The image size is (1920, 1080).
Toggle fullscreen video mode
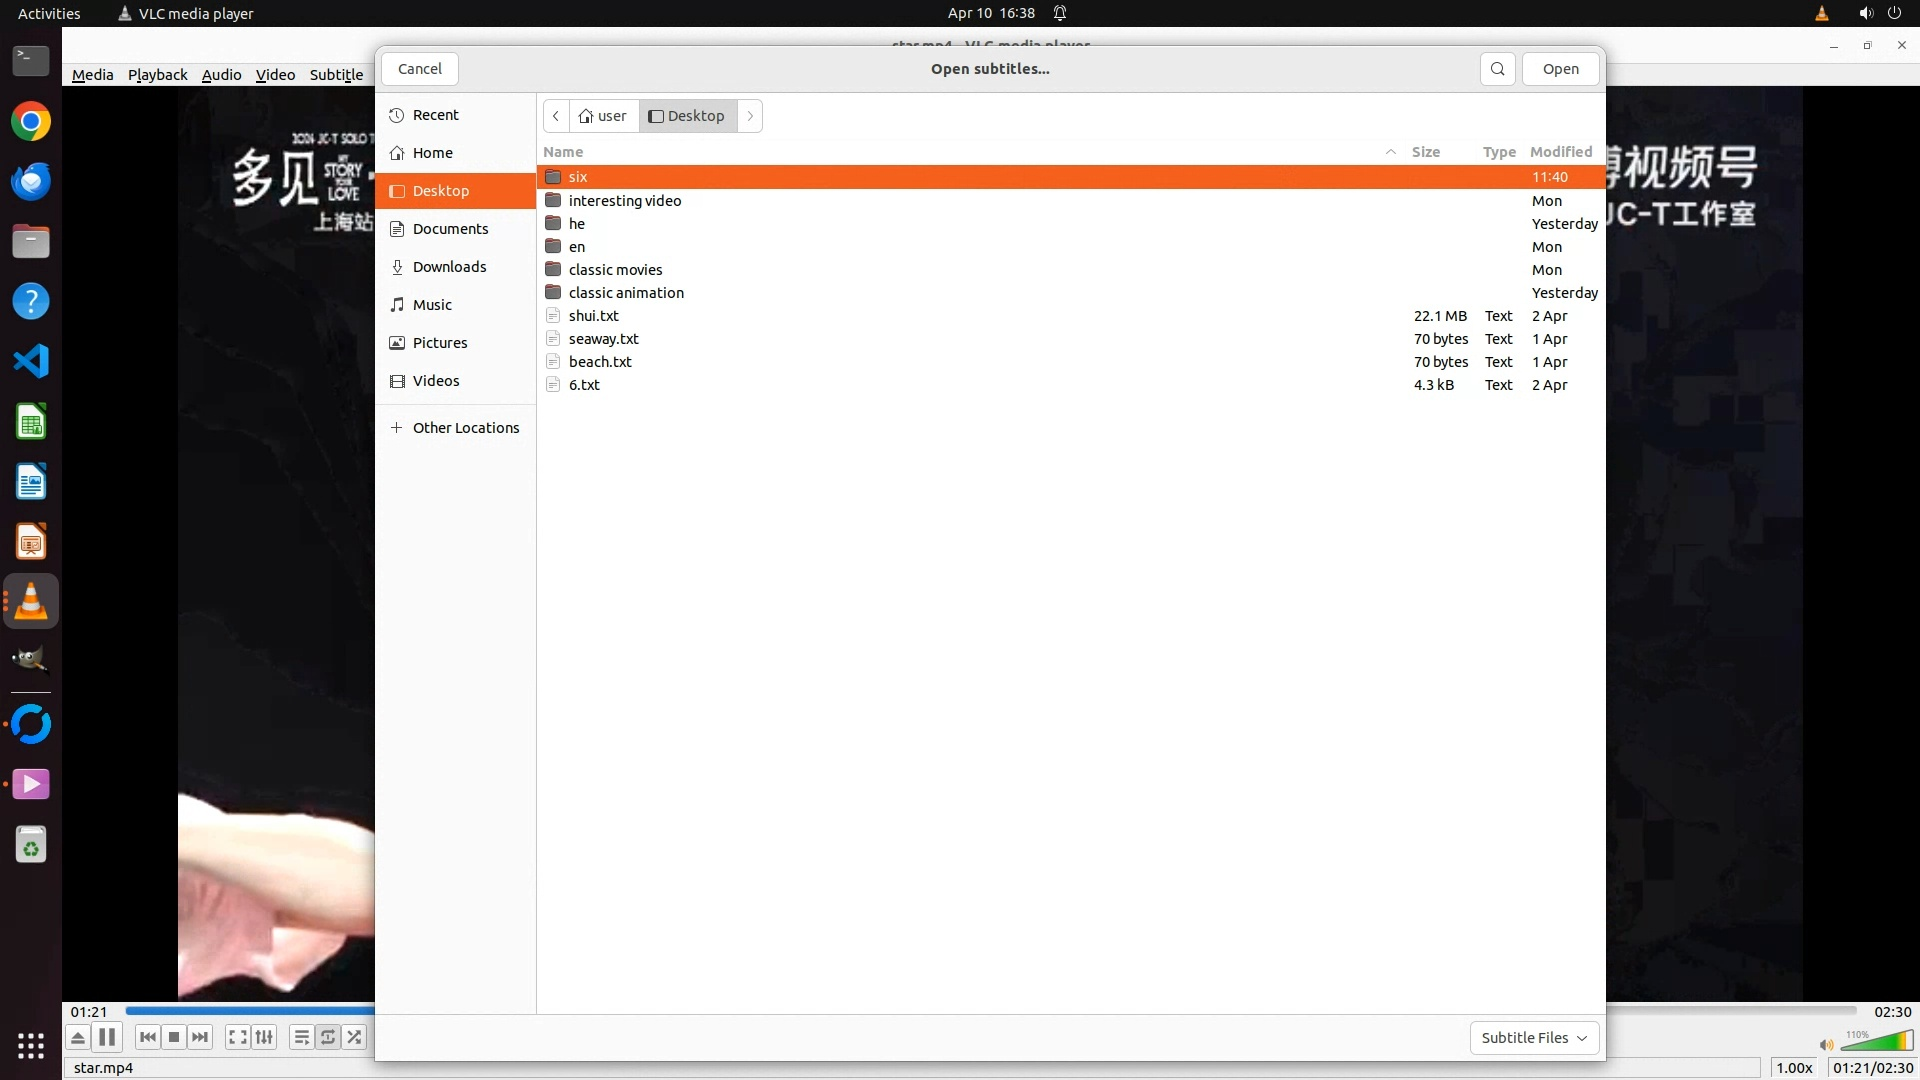[x=237, y=1037]
